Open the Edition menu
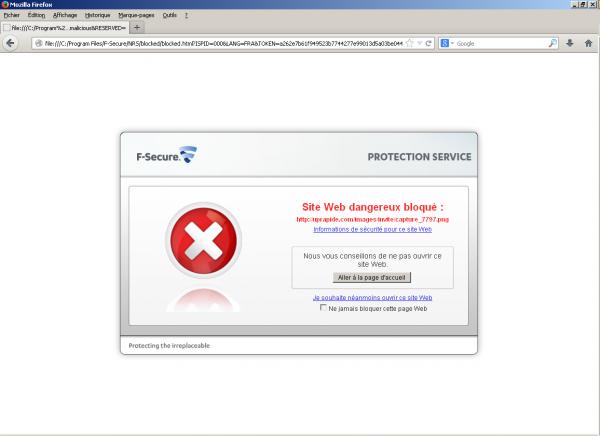The image size is (600, 436). [36, 15]
